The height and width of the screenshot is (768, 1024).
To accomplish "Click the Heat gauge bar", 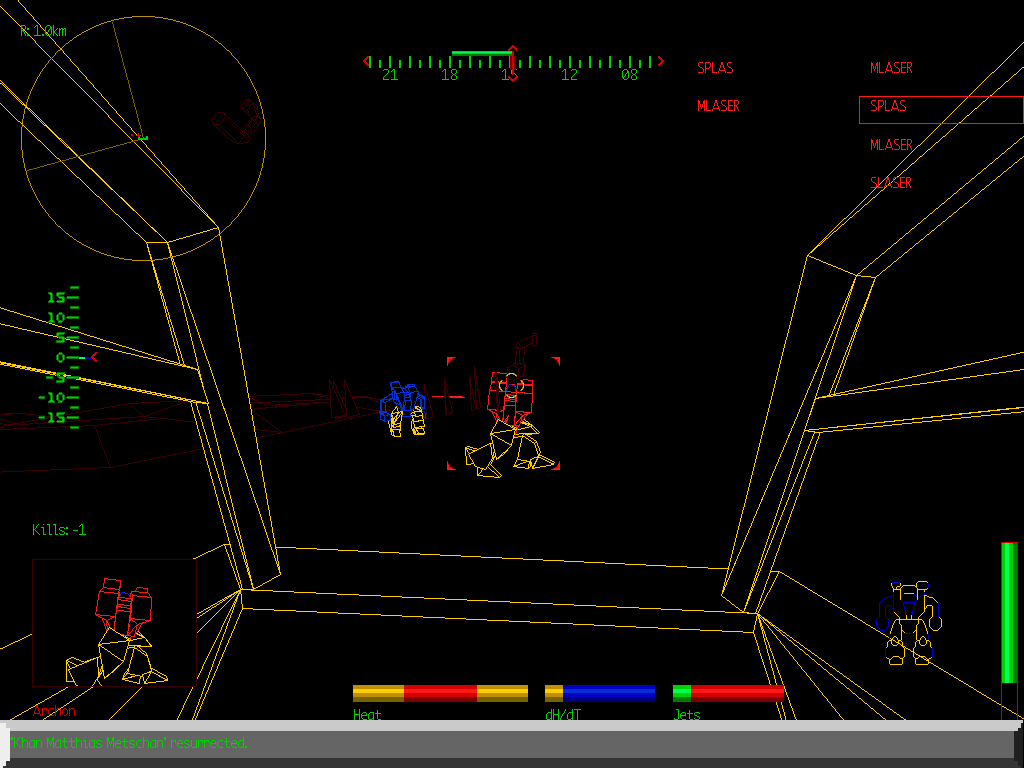I will coord(440,693).
